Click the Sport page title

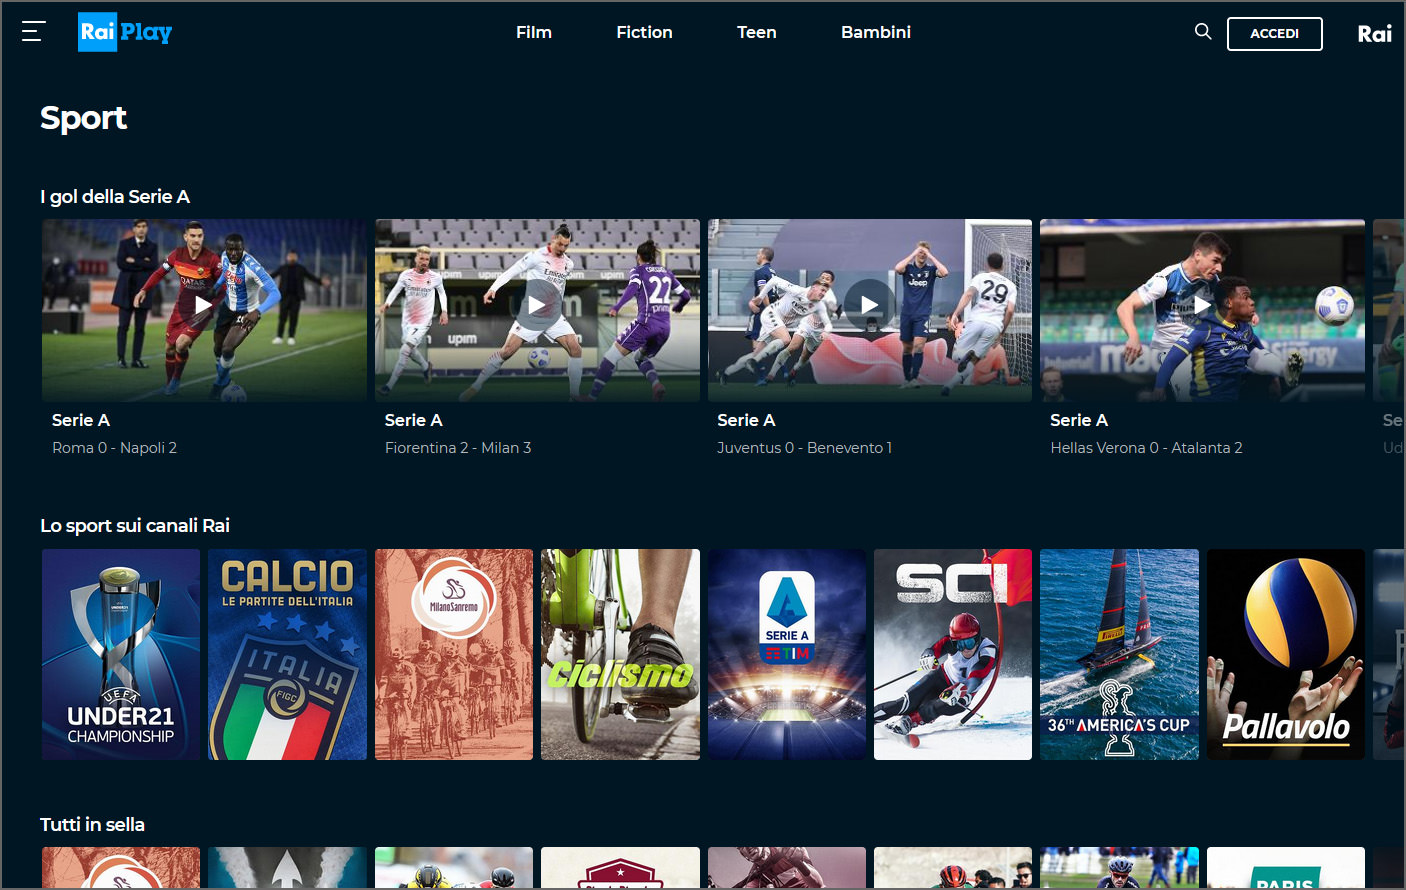coord(83,118)
